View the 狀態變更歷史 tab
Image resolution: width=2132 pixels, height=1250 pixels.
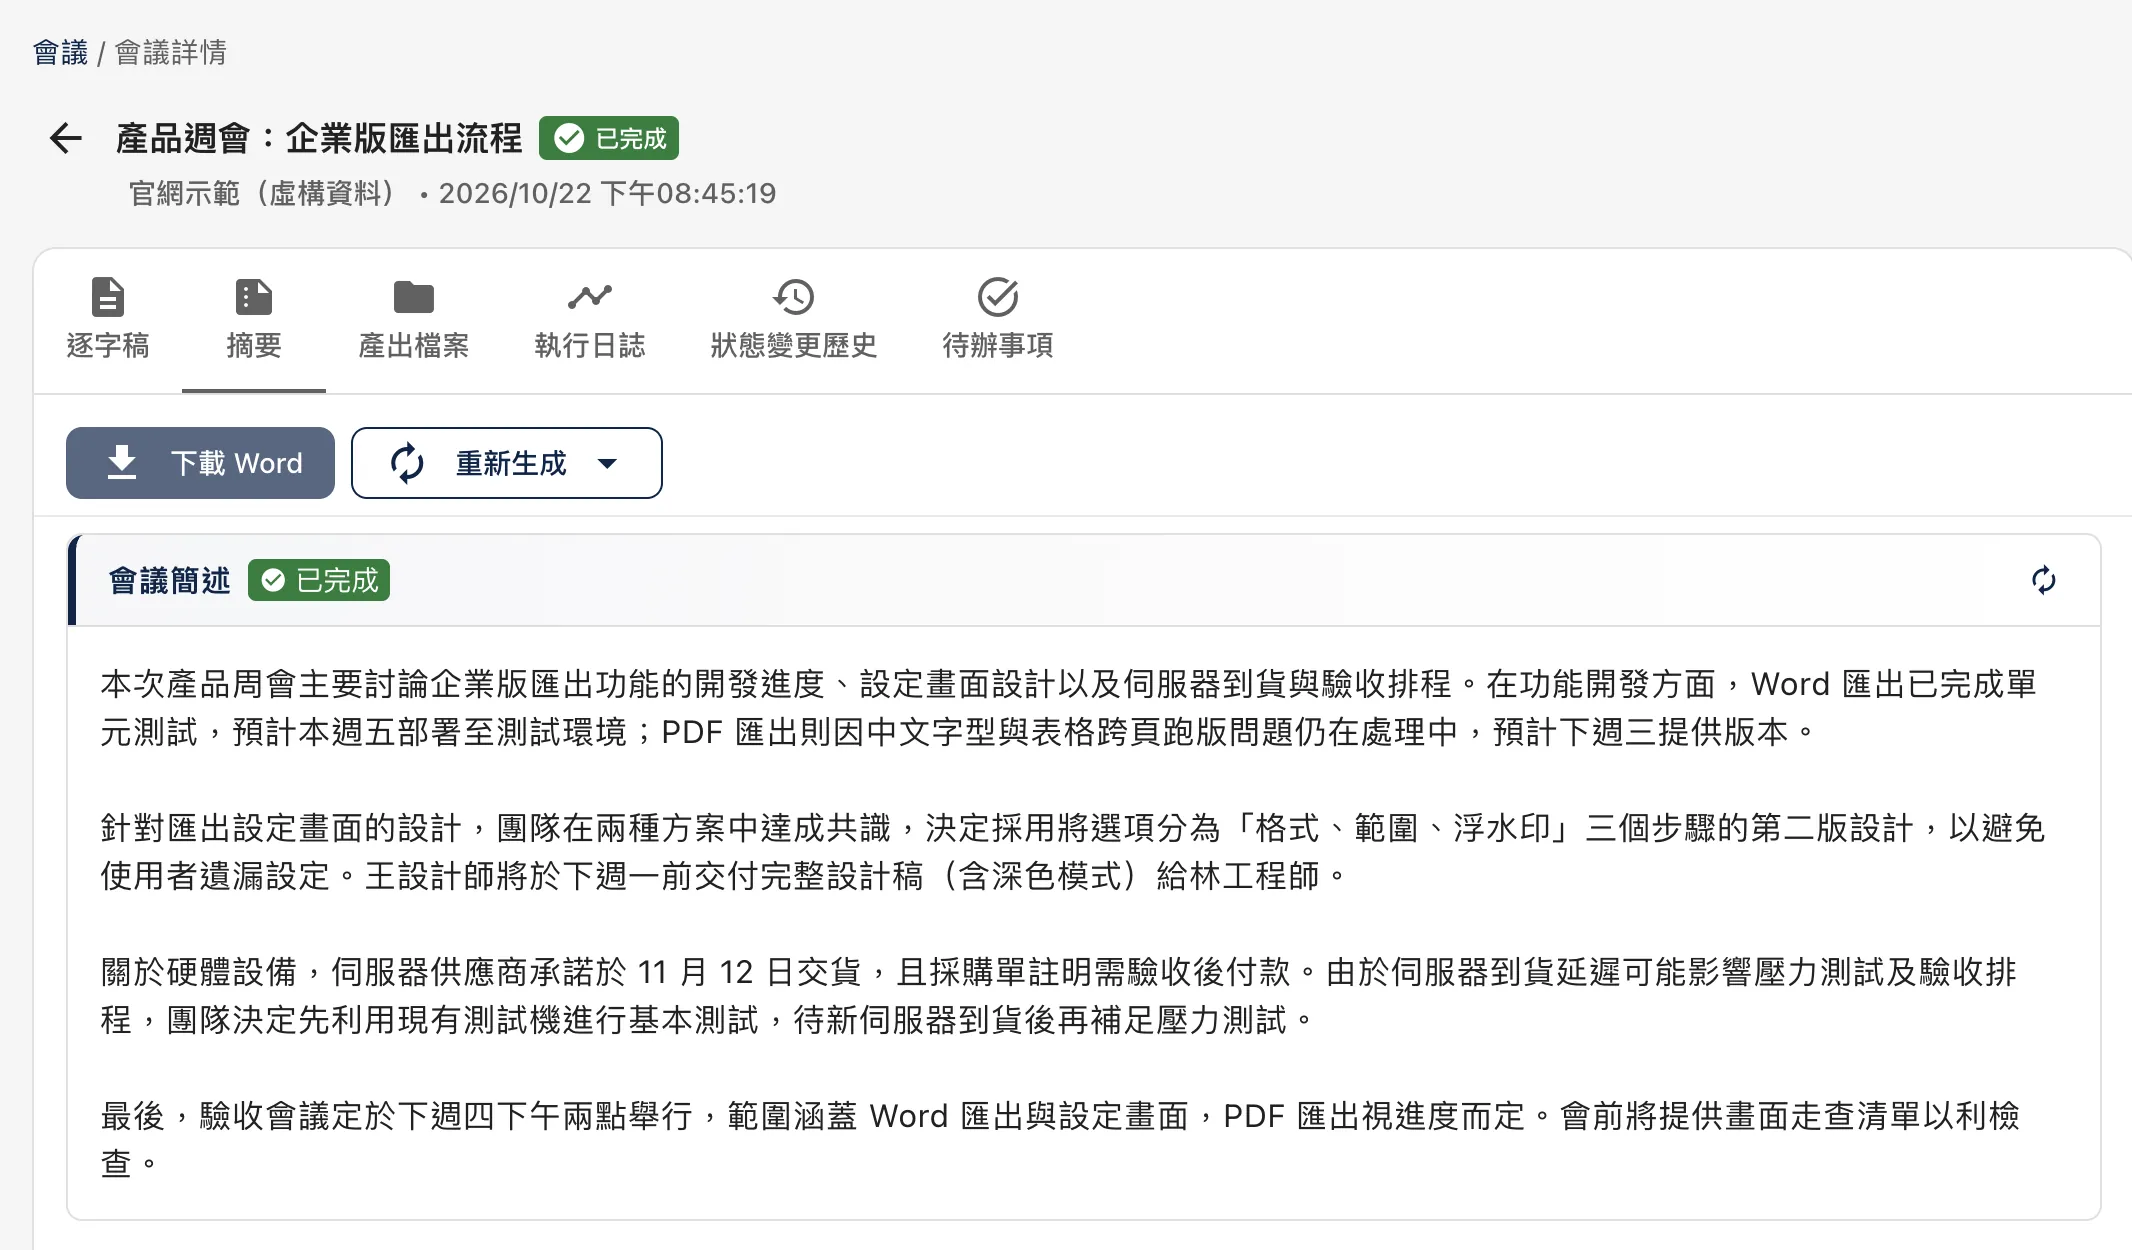click(x=794, y=320)
